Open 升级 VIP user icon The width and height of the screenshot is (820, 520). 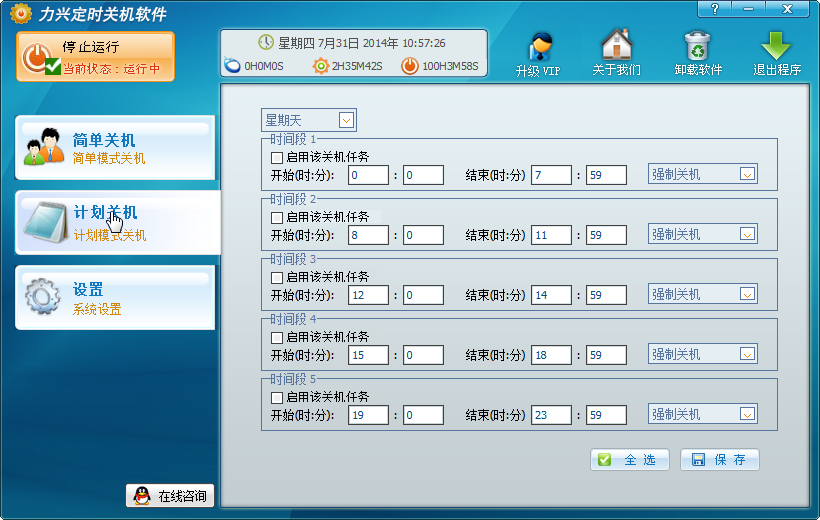[x=539, y=47]
